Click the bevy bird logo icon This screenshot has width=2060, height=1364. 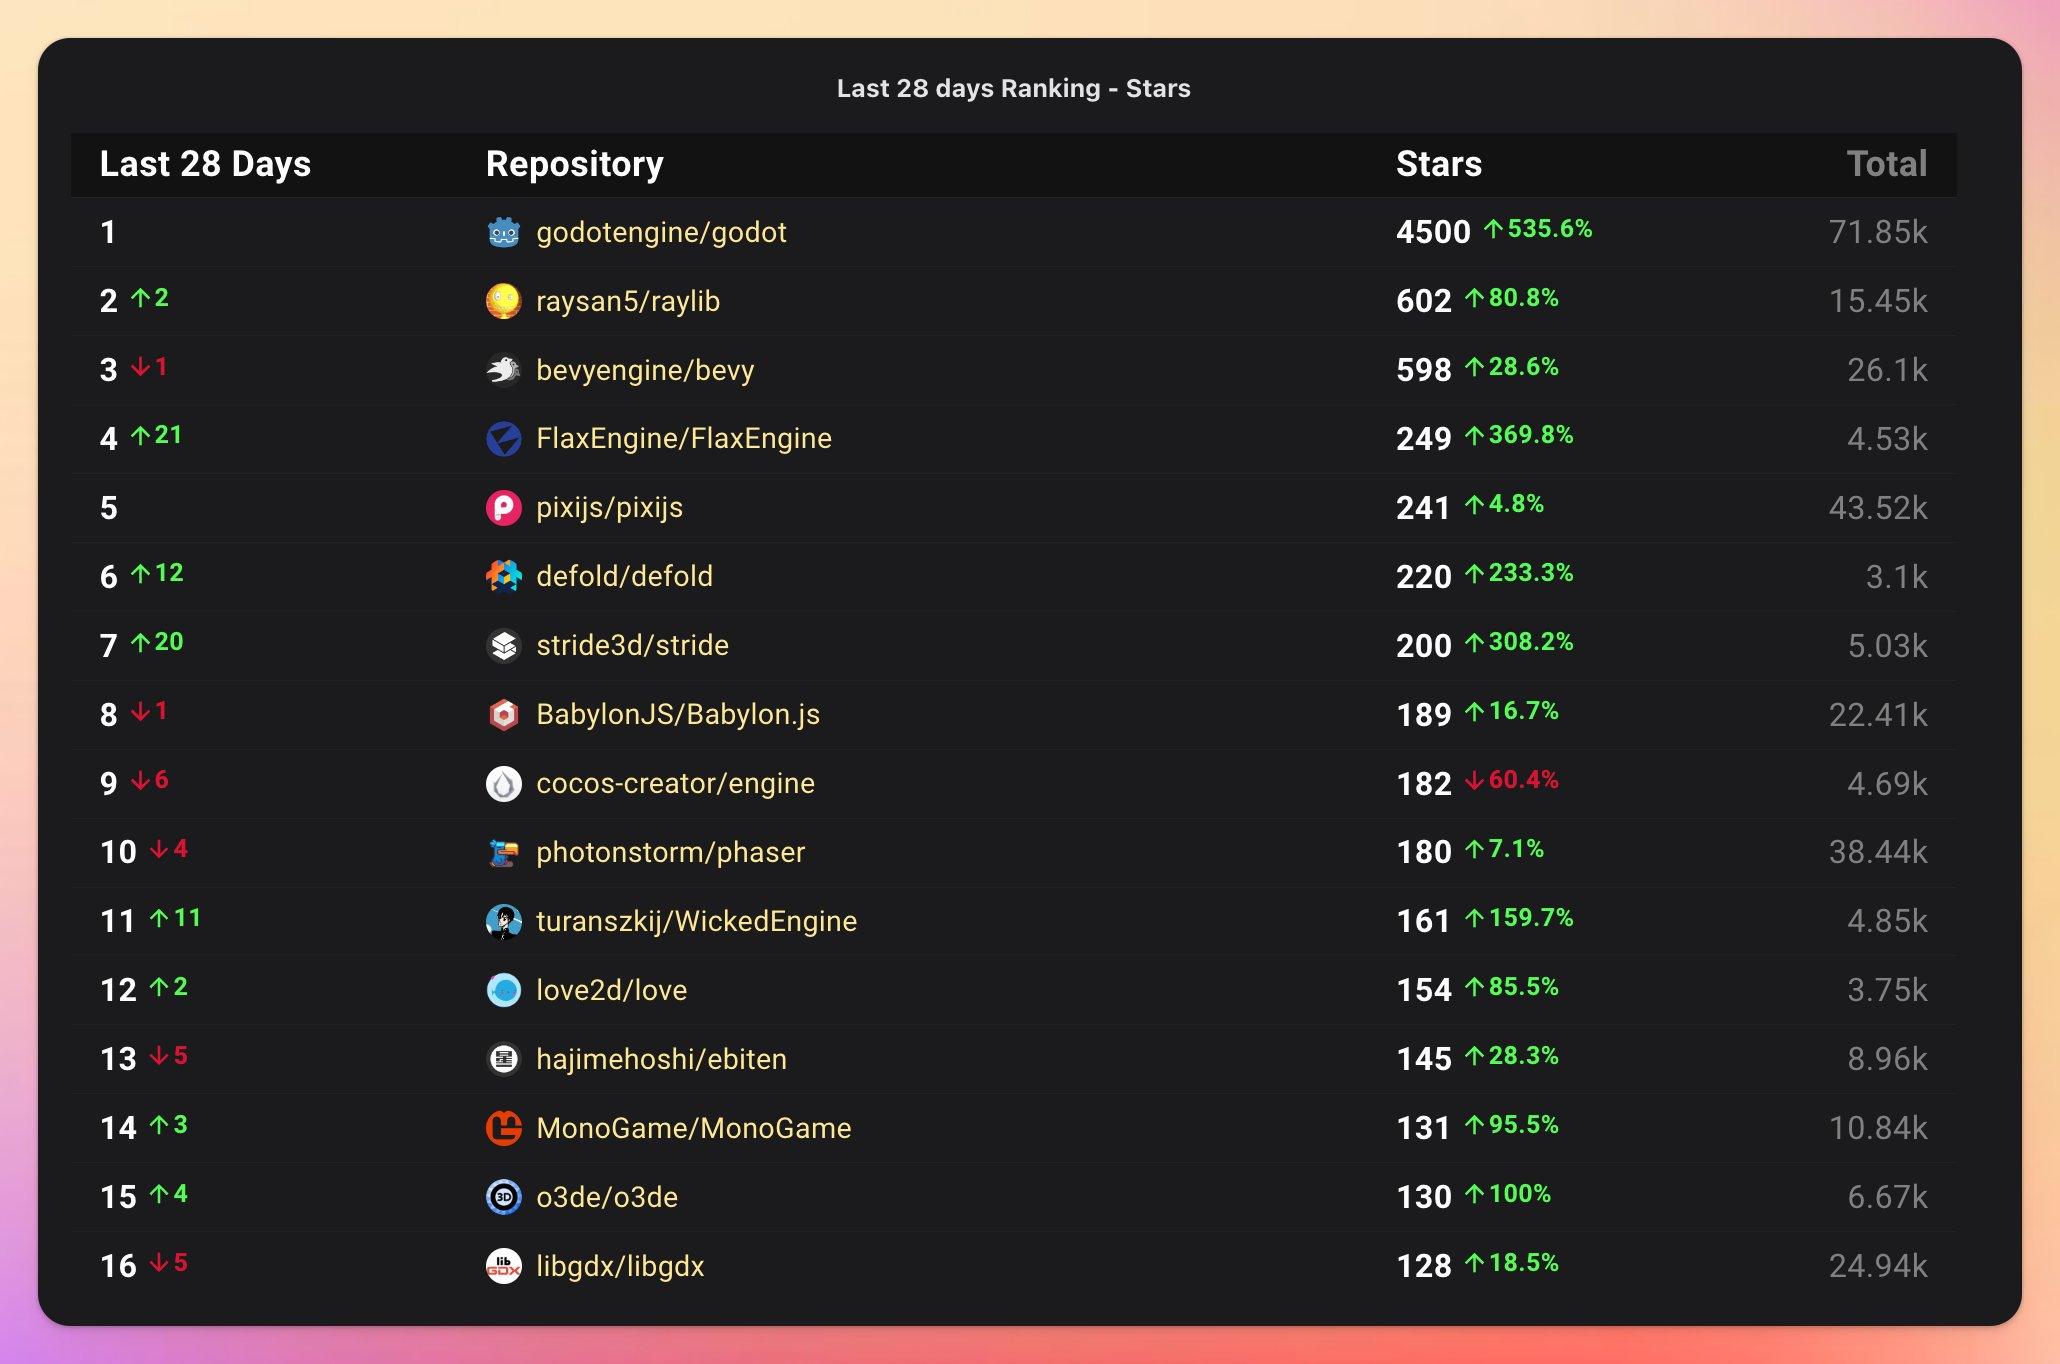click(503, 370)
